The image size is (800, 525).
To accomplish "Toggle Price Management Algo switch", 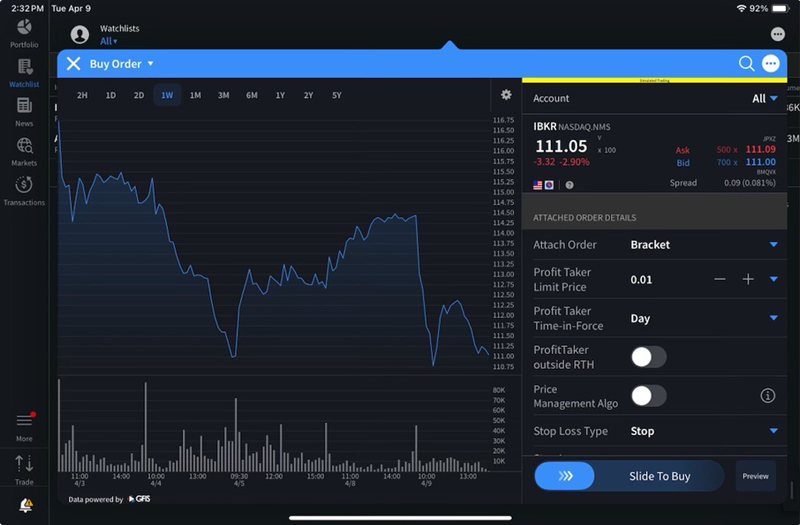I will coord(648,396).
